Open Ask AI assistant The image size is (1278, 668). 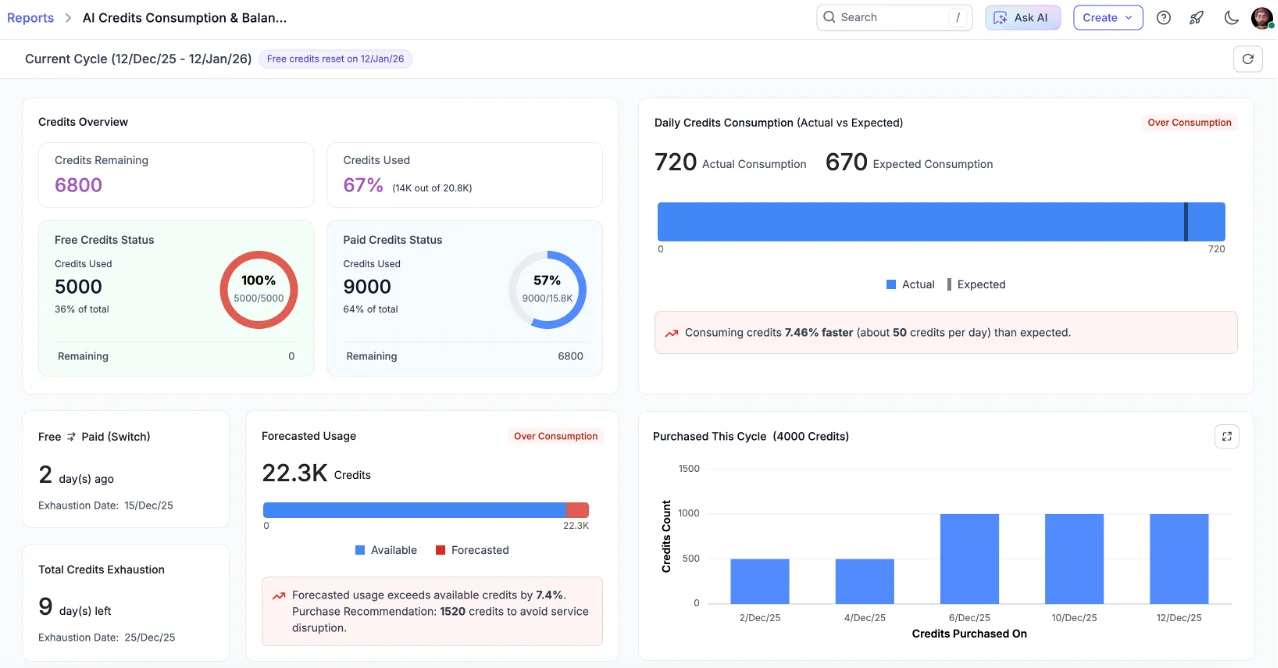point(1022,17)
